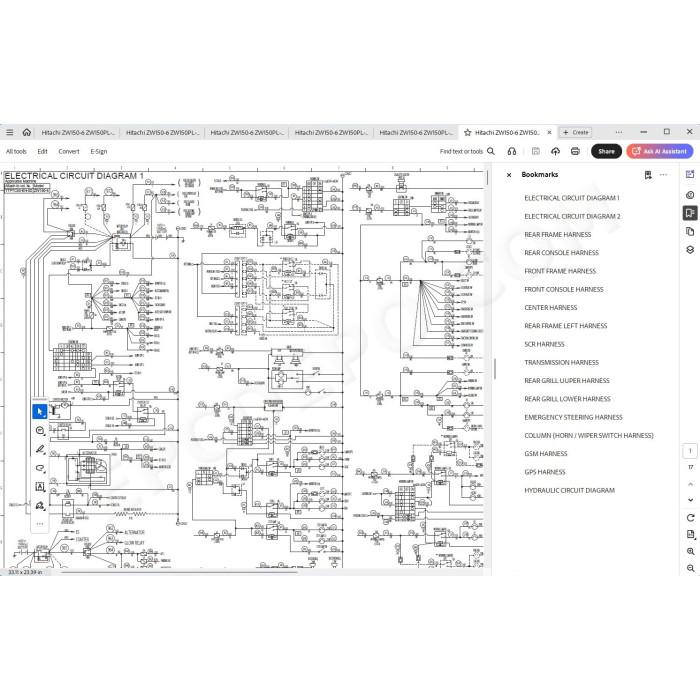
Task: Choose the add text box tool
Action: (x=40, y=487)
